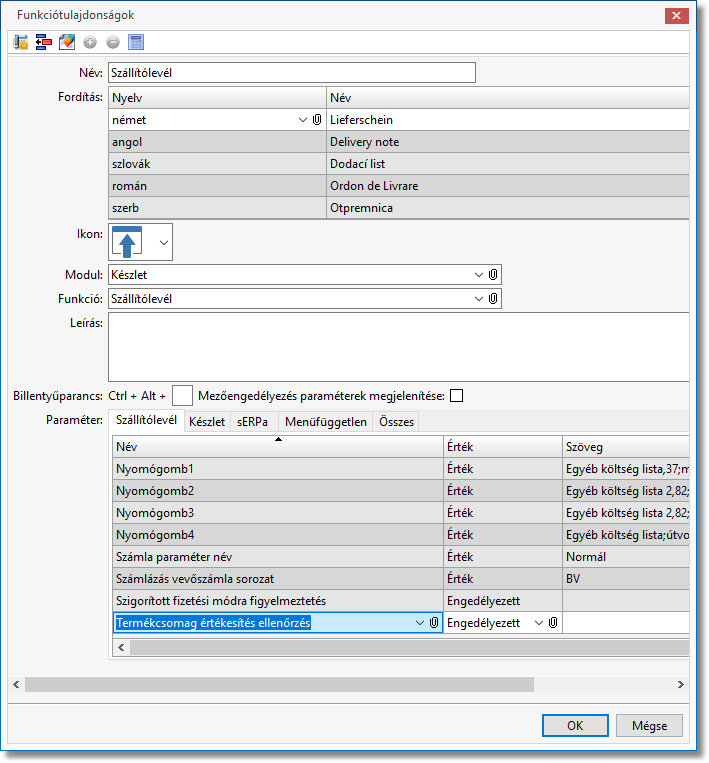The height and width of the screenshot is (763, 709).
Task: Switch to the Készlet parameter tab
Action: pos(207,422)
